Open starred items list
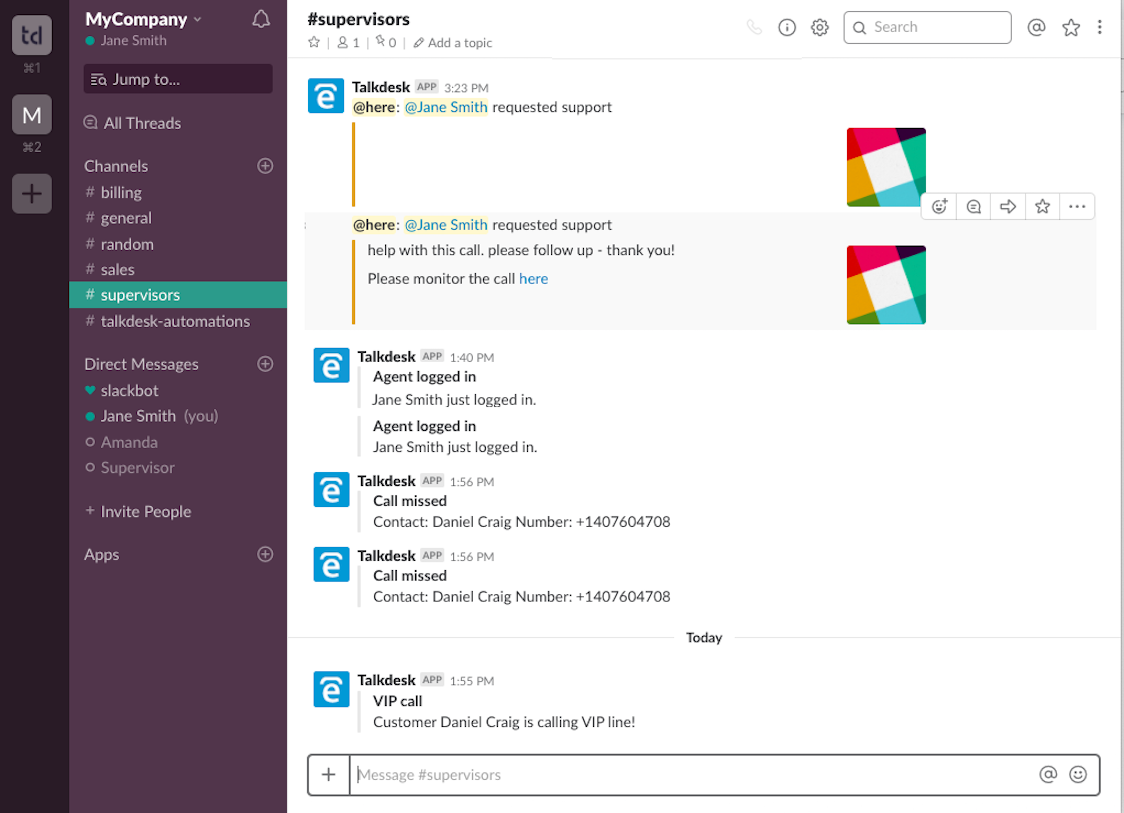Image resolution: width=1124 pixels, height=813 pixels. (1071, 27)
